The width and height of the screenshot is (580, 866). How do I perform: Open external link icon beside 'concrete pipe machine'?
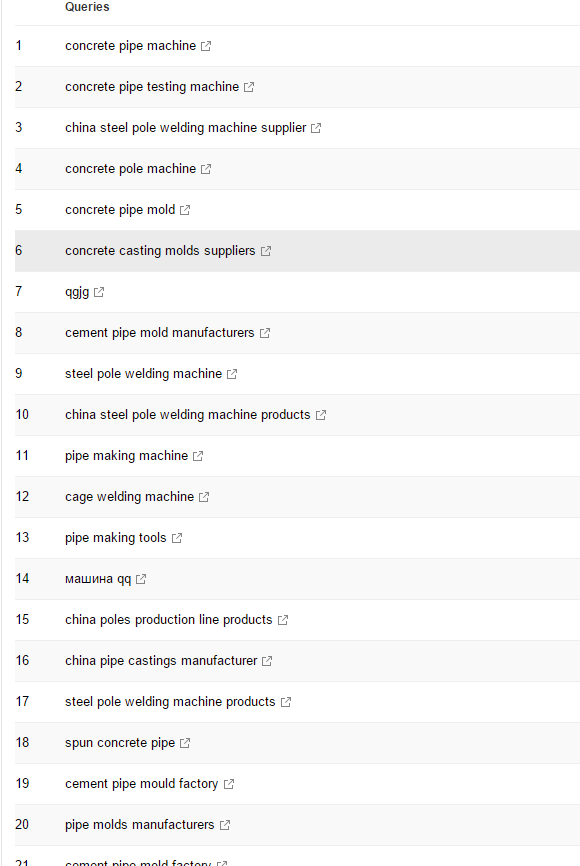(206, 46)
